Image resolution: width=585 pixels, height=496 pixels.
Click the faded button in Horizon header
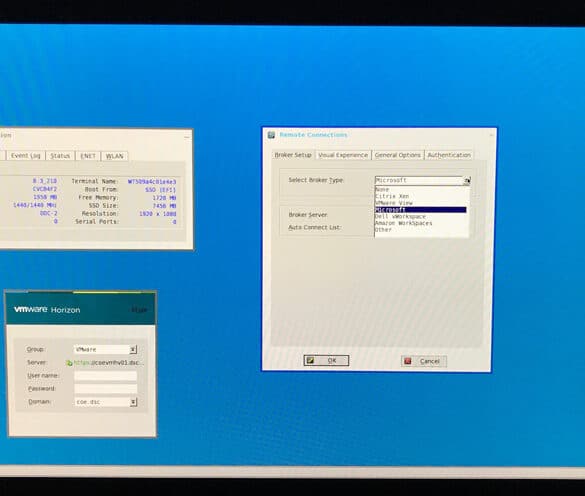click(x=139, y=310)
